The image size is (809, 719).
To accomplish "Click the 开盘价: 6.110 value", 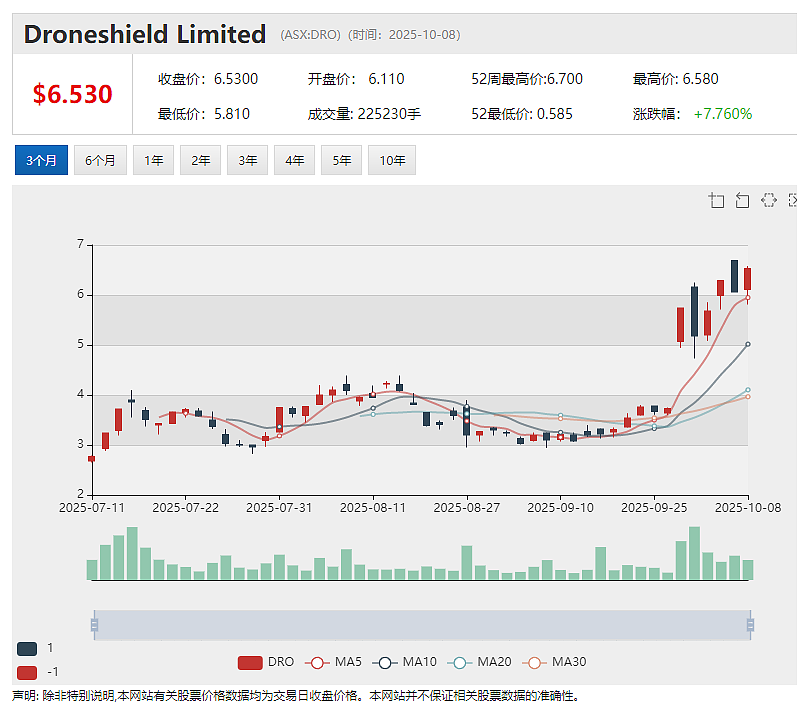I will pos(356,79).
